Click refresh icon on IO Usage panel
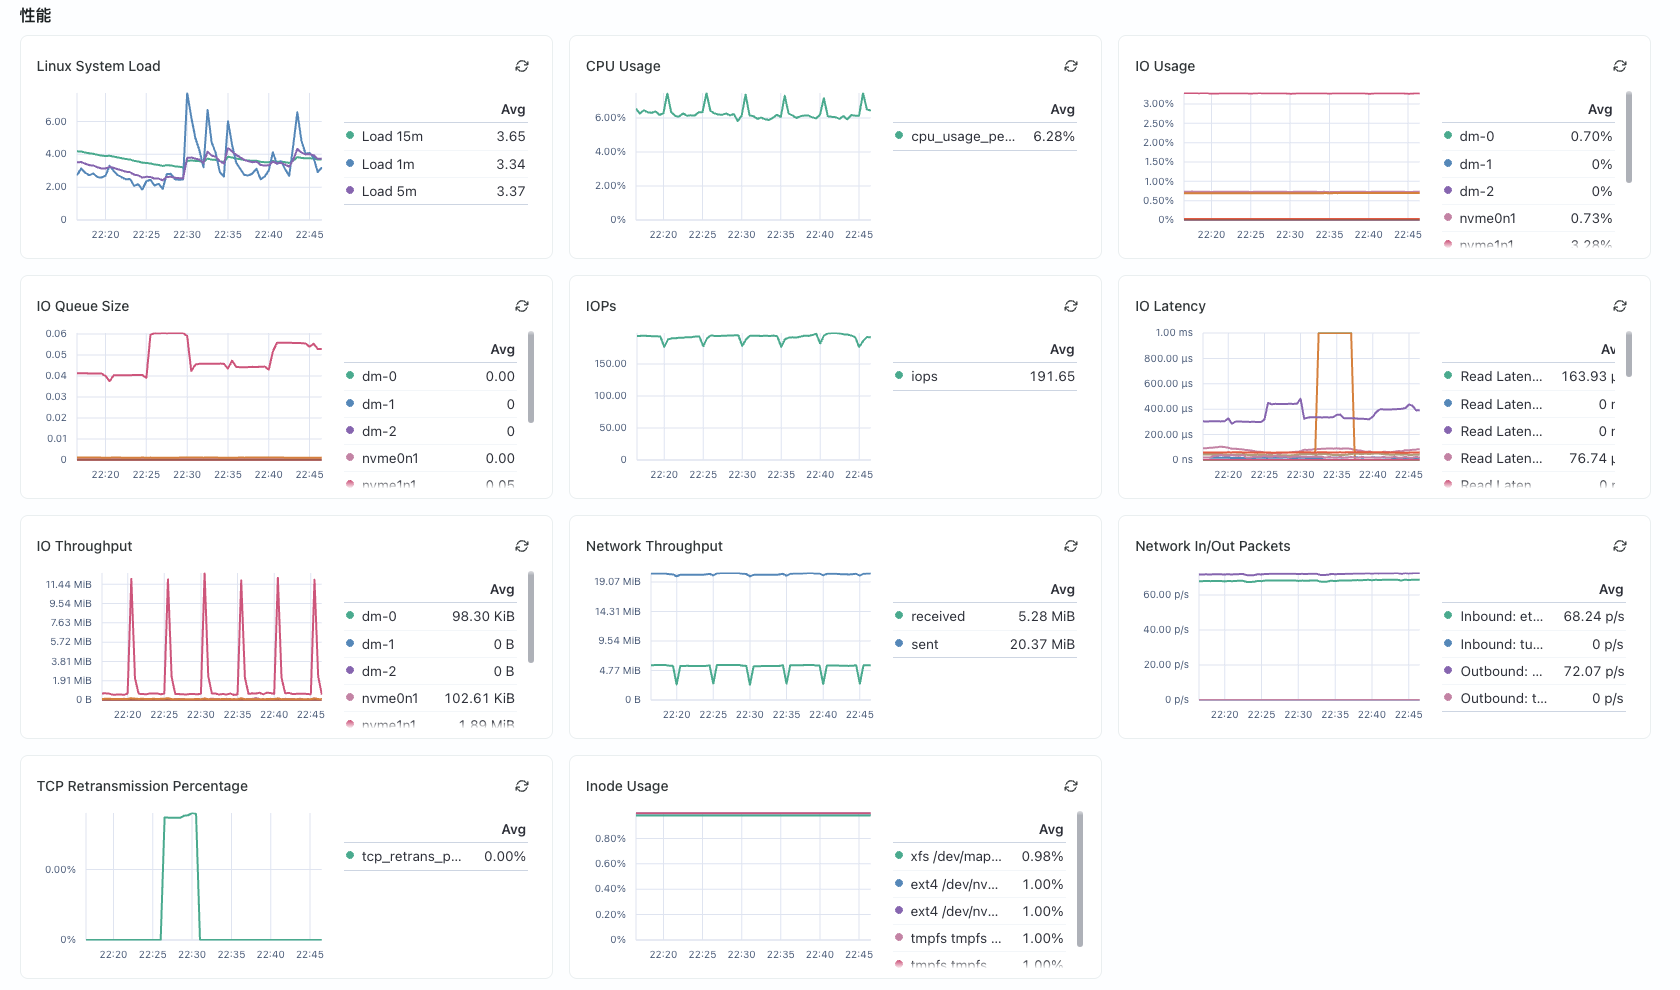 pos(1620,66)
